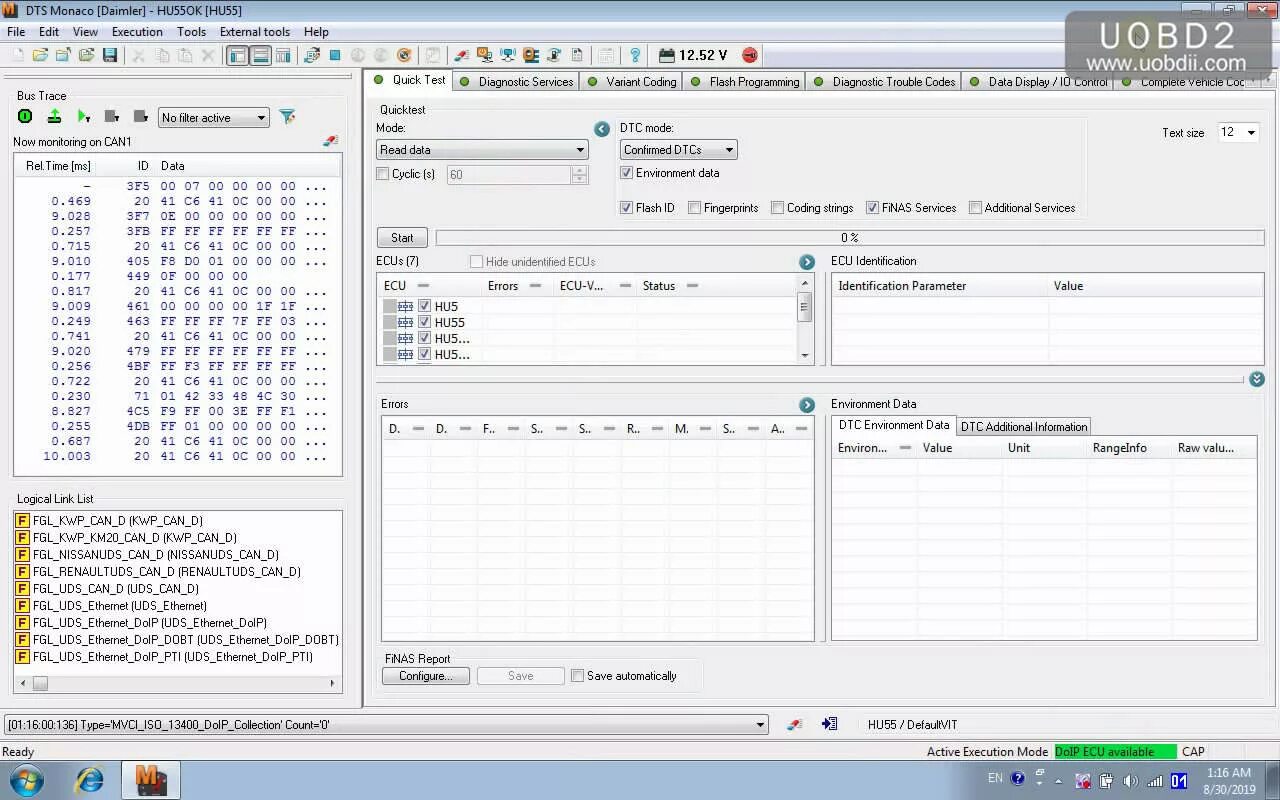Click the blue question mark help icon
This screenshot has width=1280, height=800.
[x=634, y=55]
